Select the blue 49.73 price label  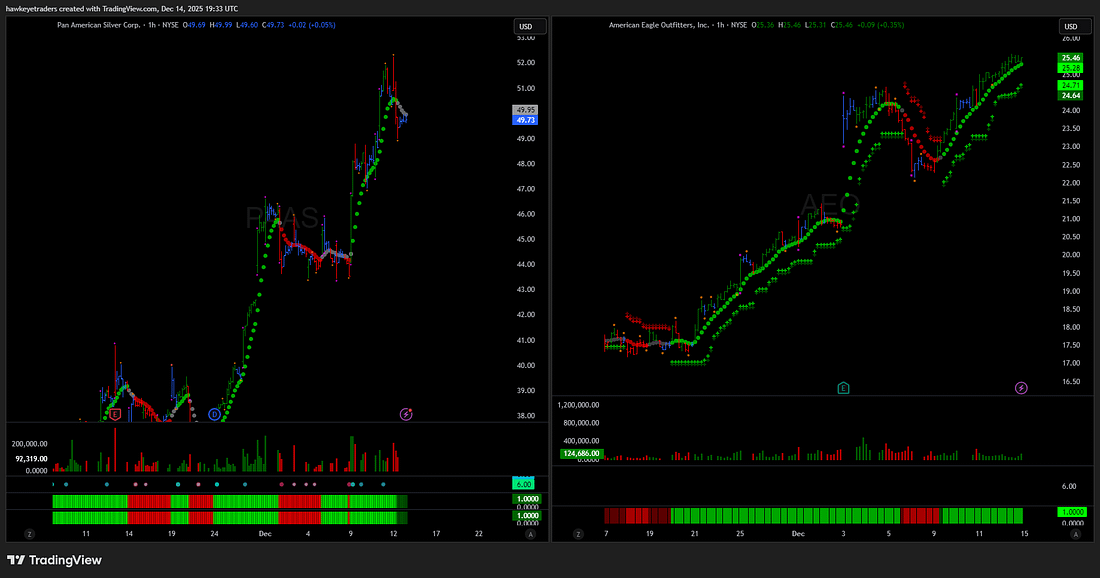pos(525,120)
